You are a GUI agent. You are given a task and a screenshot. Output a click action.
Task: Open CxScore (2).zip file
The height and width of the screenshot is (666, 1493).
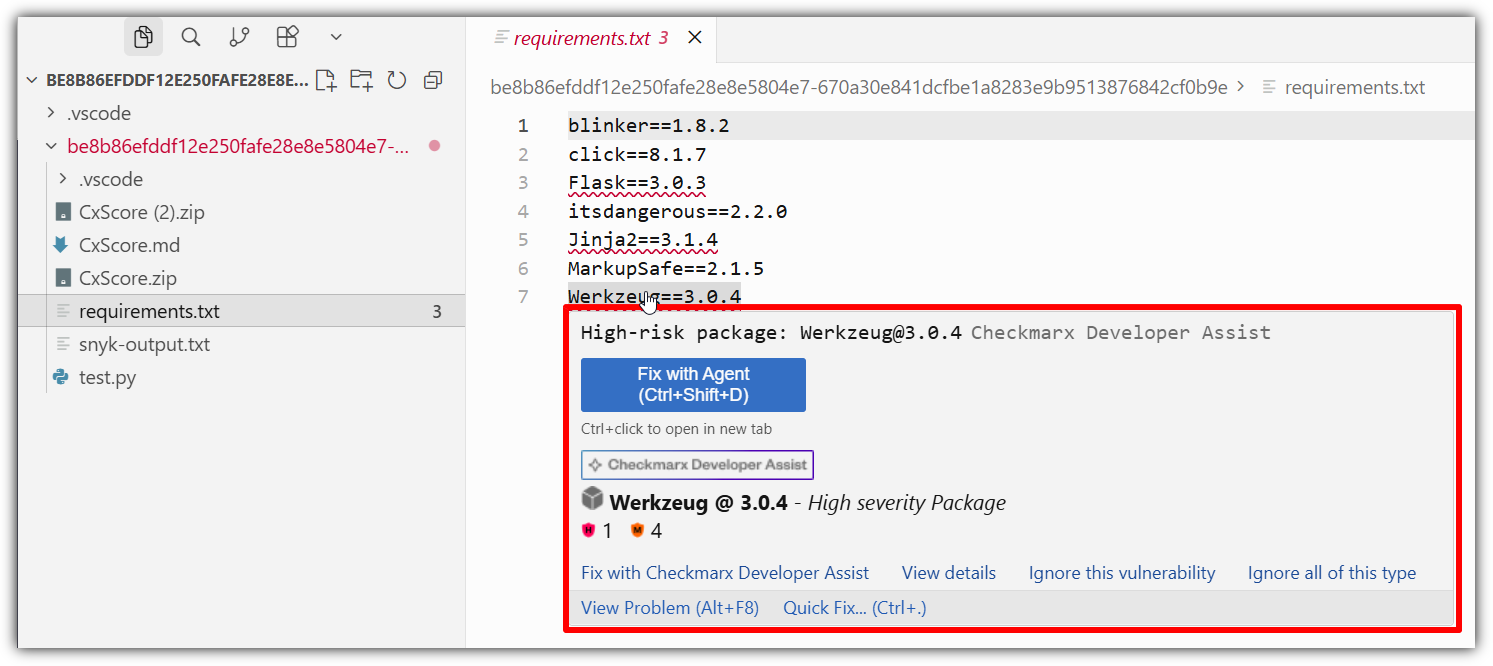141,212
